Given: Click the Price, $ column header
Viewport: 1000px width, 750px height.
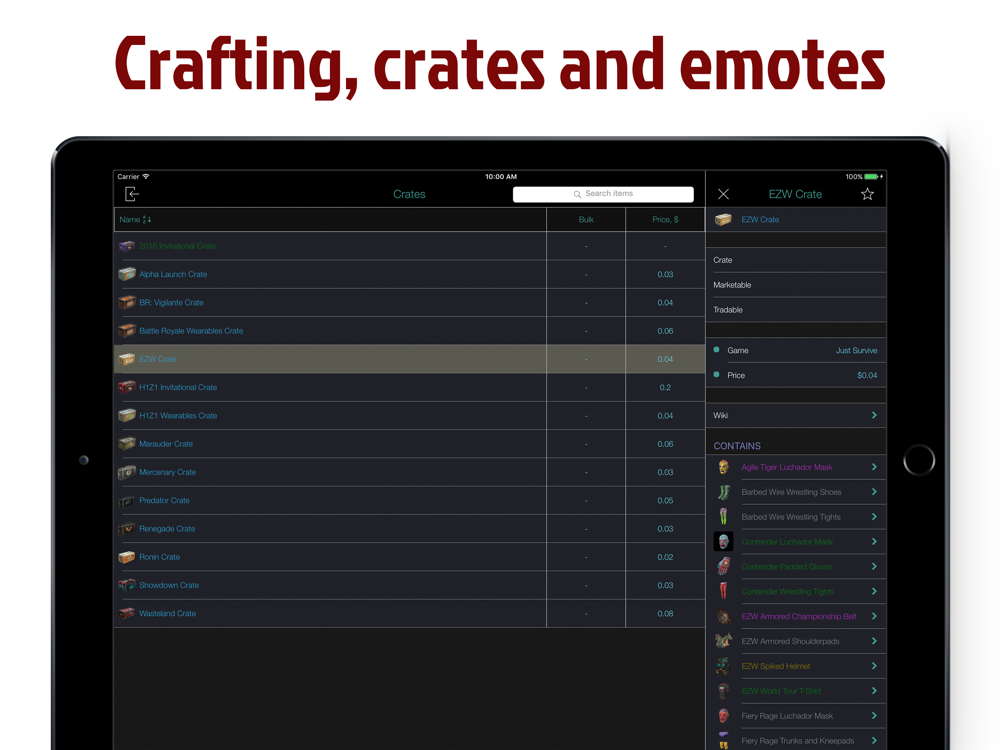Looking at the screenshot, I should click(665, 219).
